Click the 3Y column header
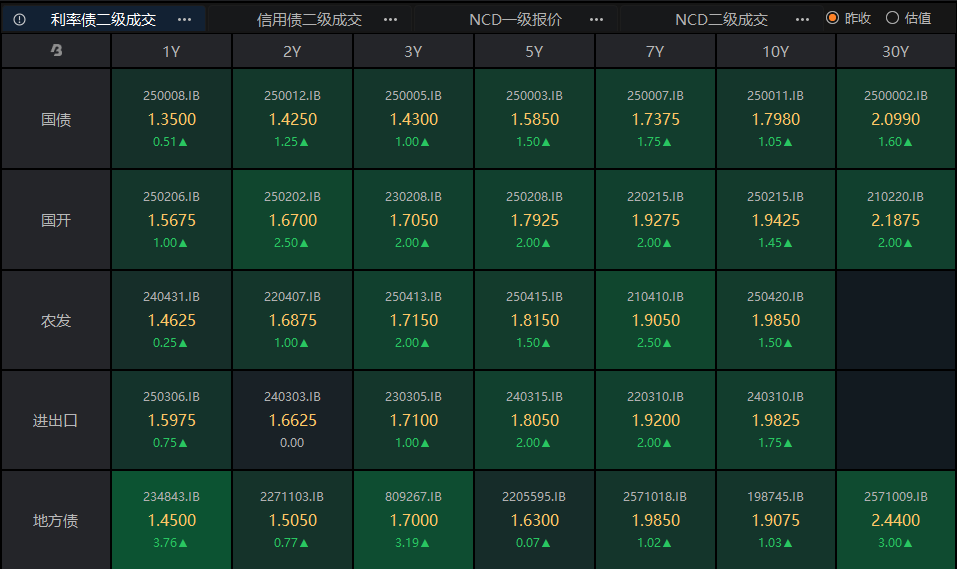The image size is (957, 569). 413,51
